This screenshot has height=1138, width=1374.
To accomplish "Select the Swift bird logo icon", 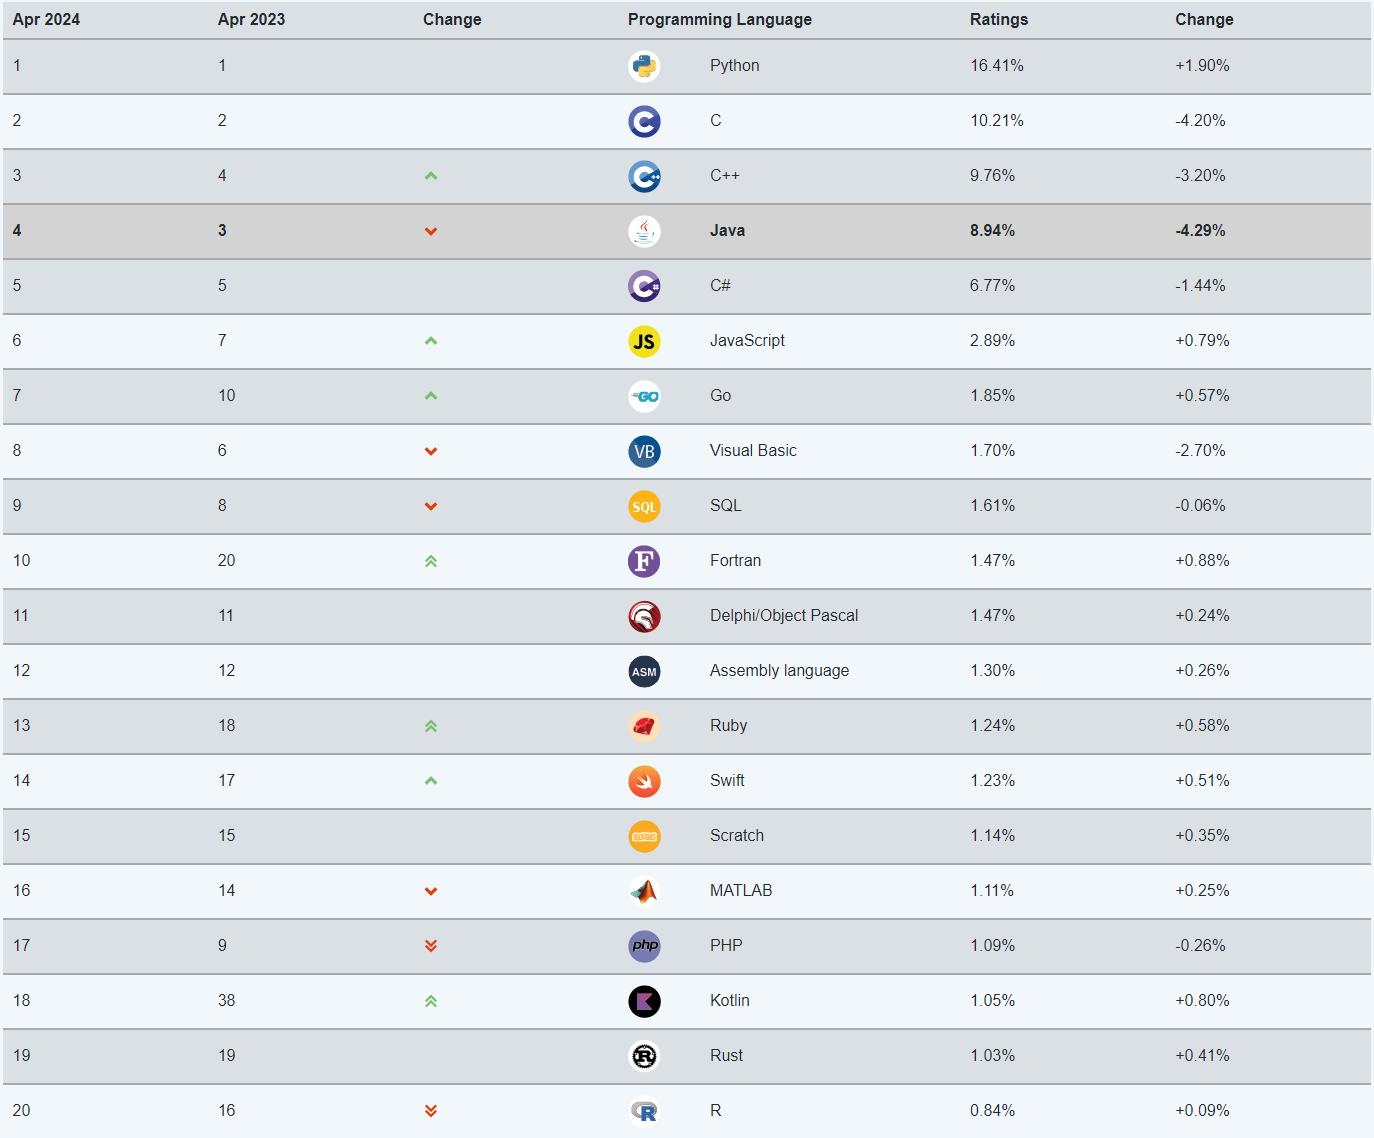I will pos(644,781).
